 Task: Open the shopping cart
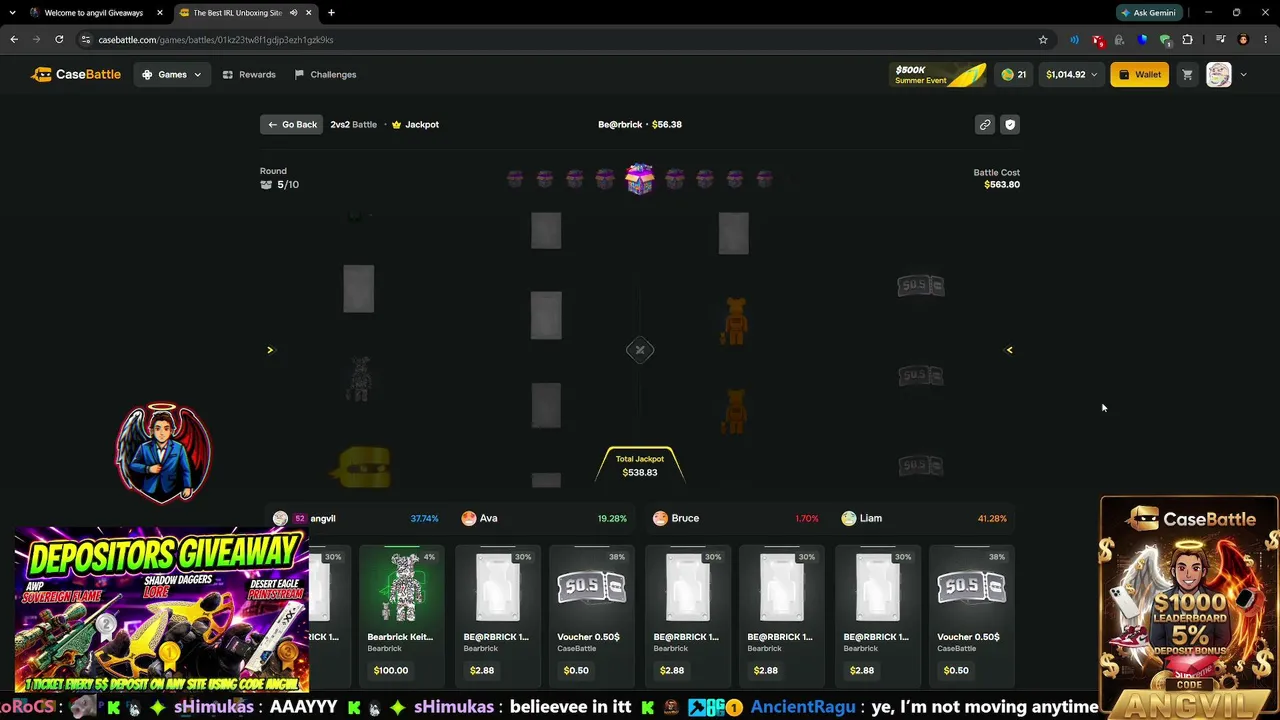pyautogui.click(x=1187, y=74)
